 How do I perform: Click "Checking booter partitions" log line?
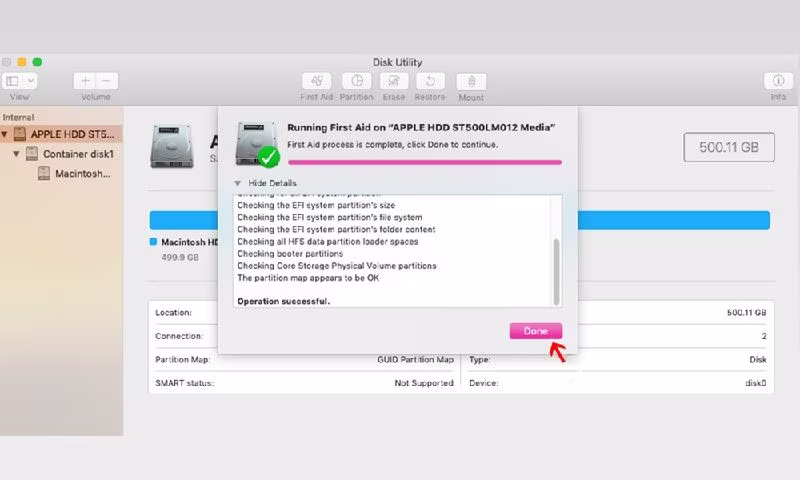290,254
